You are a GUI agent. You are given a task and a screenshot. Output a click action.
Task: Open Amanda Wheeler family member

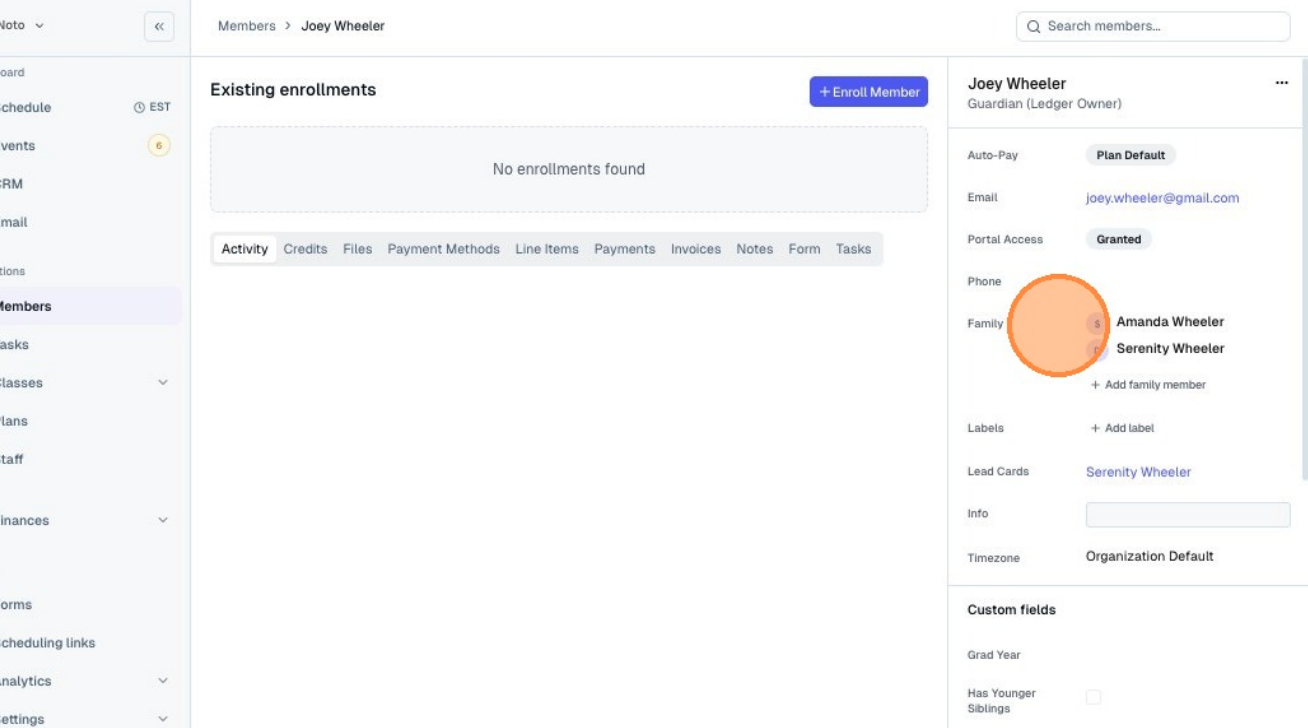(x=1170, y=322)
